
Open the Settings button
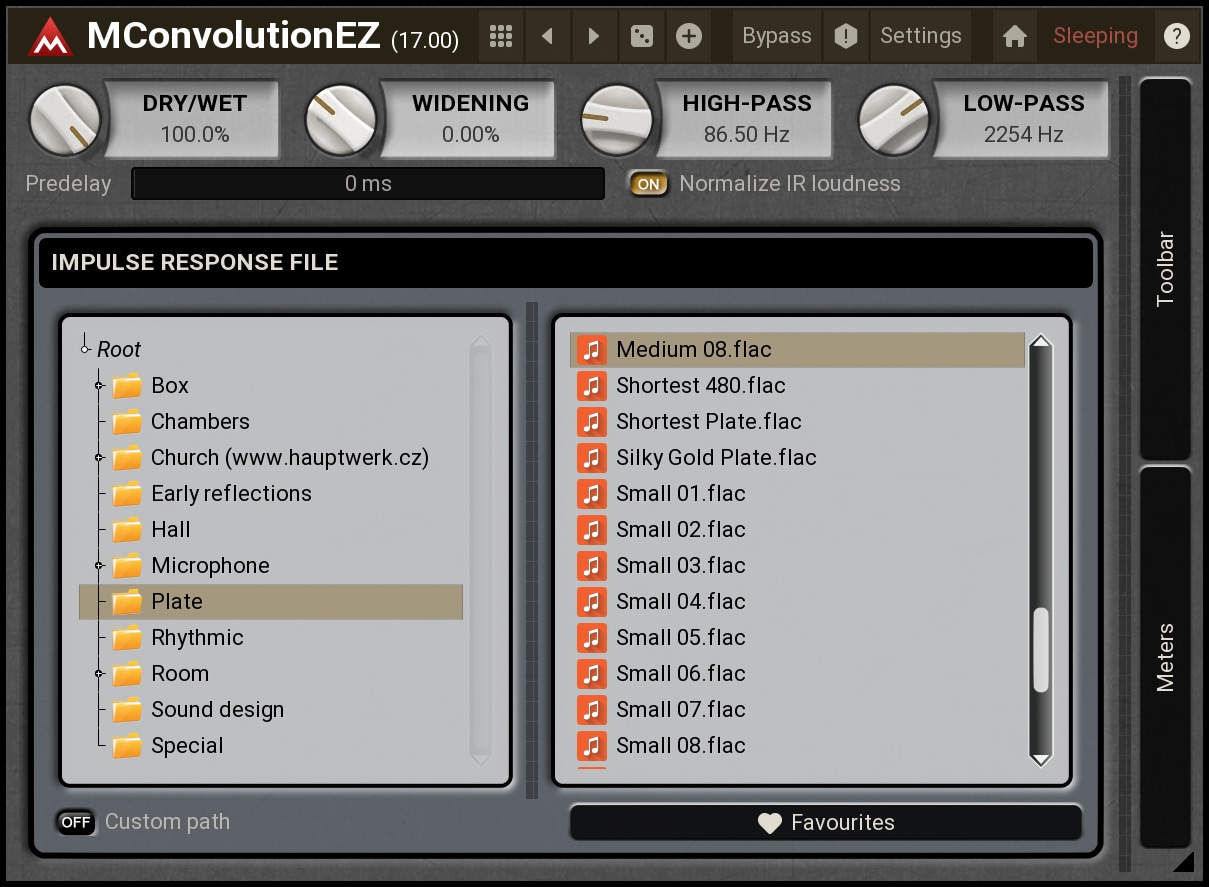tap(920, 37)
